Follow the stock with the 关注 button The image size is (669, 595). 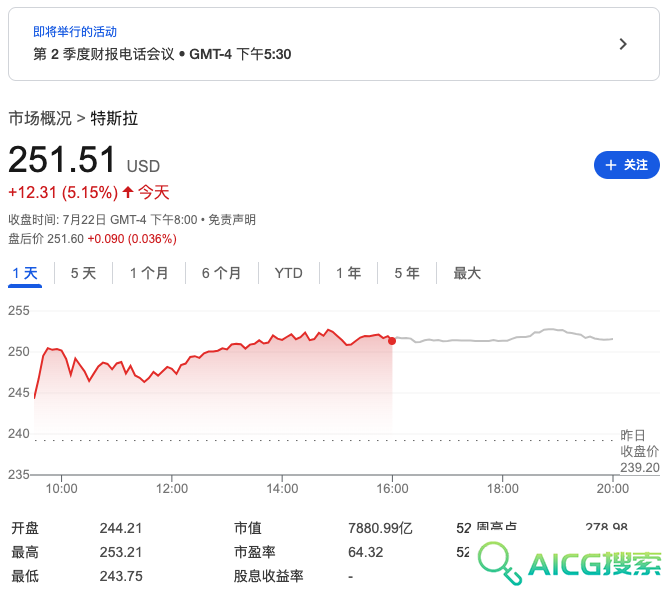[x=626, y=165]
